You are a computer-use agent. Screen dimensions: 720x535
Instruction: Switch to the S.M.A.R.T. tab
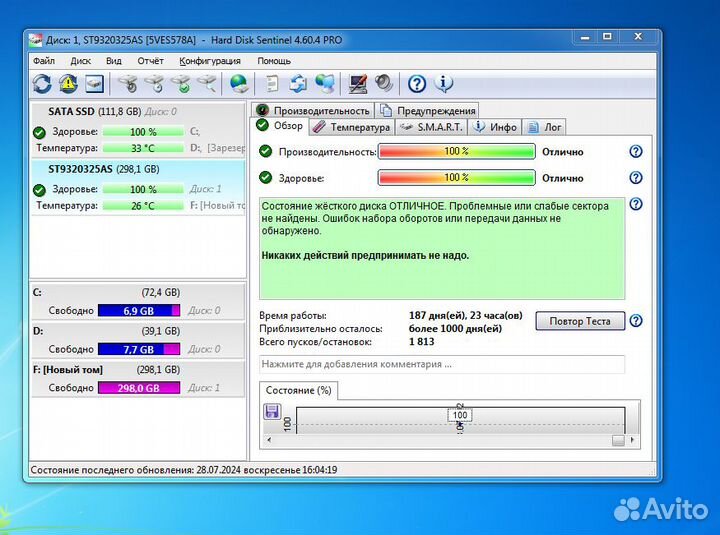click(431, 127)
